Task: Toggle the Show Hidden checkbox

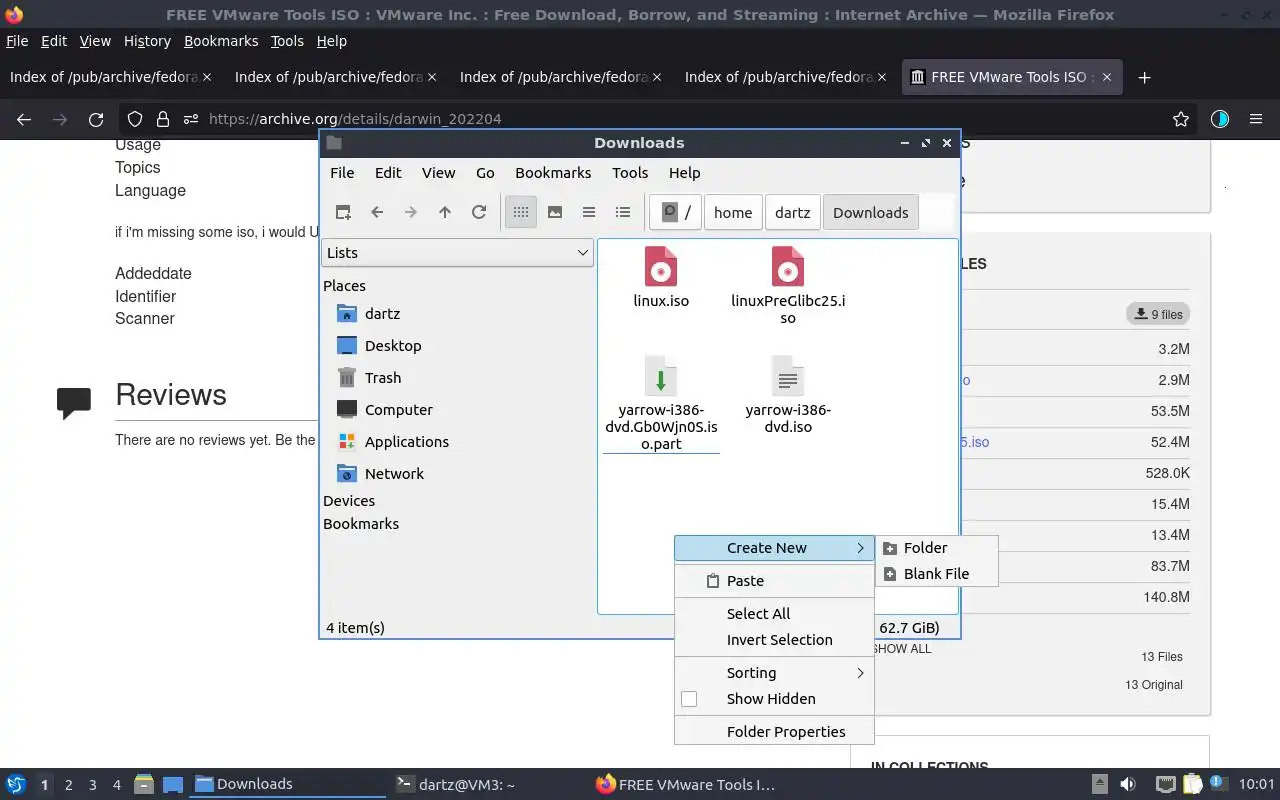Action: [x=689, y=699]
